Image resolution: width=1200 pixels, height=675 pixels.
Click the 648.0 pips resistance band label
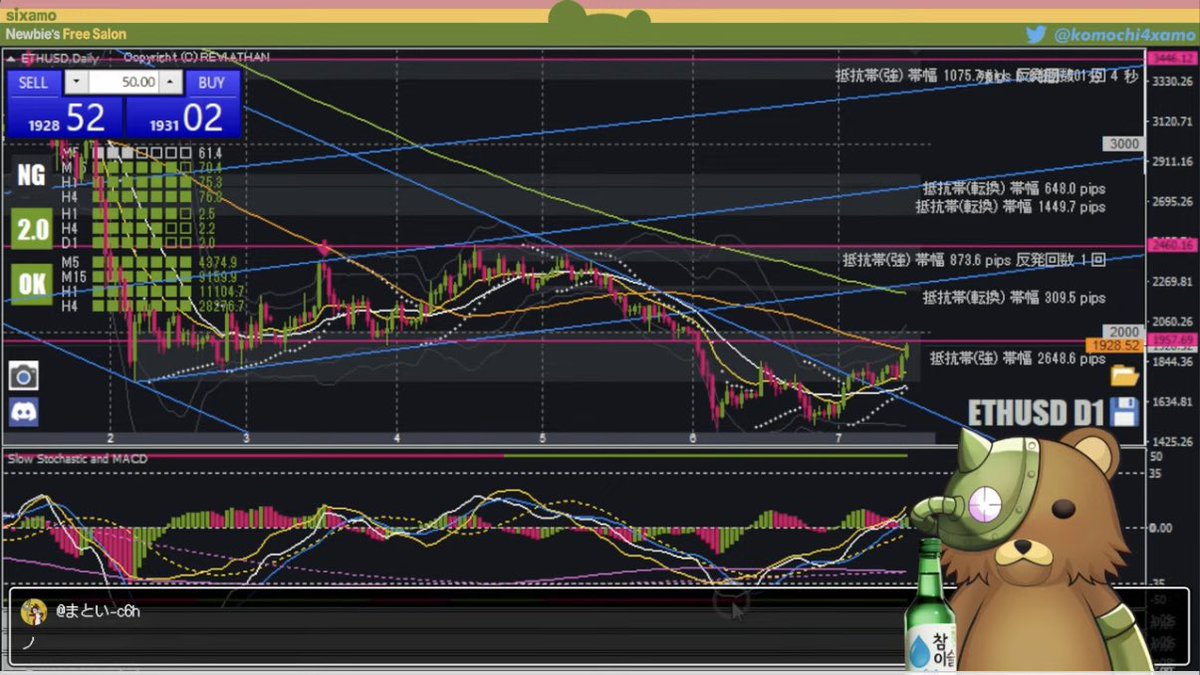[1014, 188]
